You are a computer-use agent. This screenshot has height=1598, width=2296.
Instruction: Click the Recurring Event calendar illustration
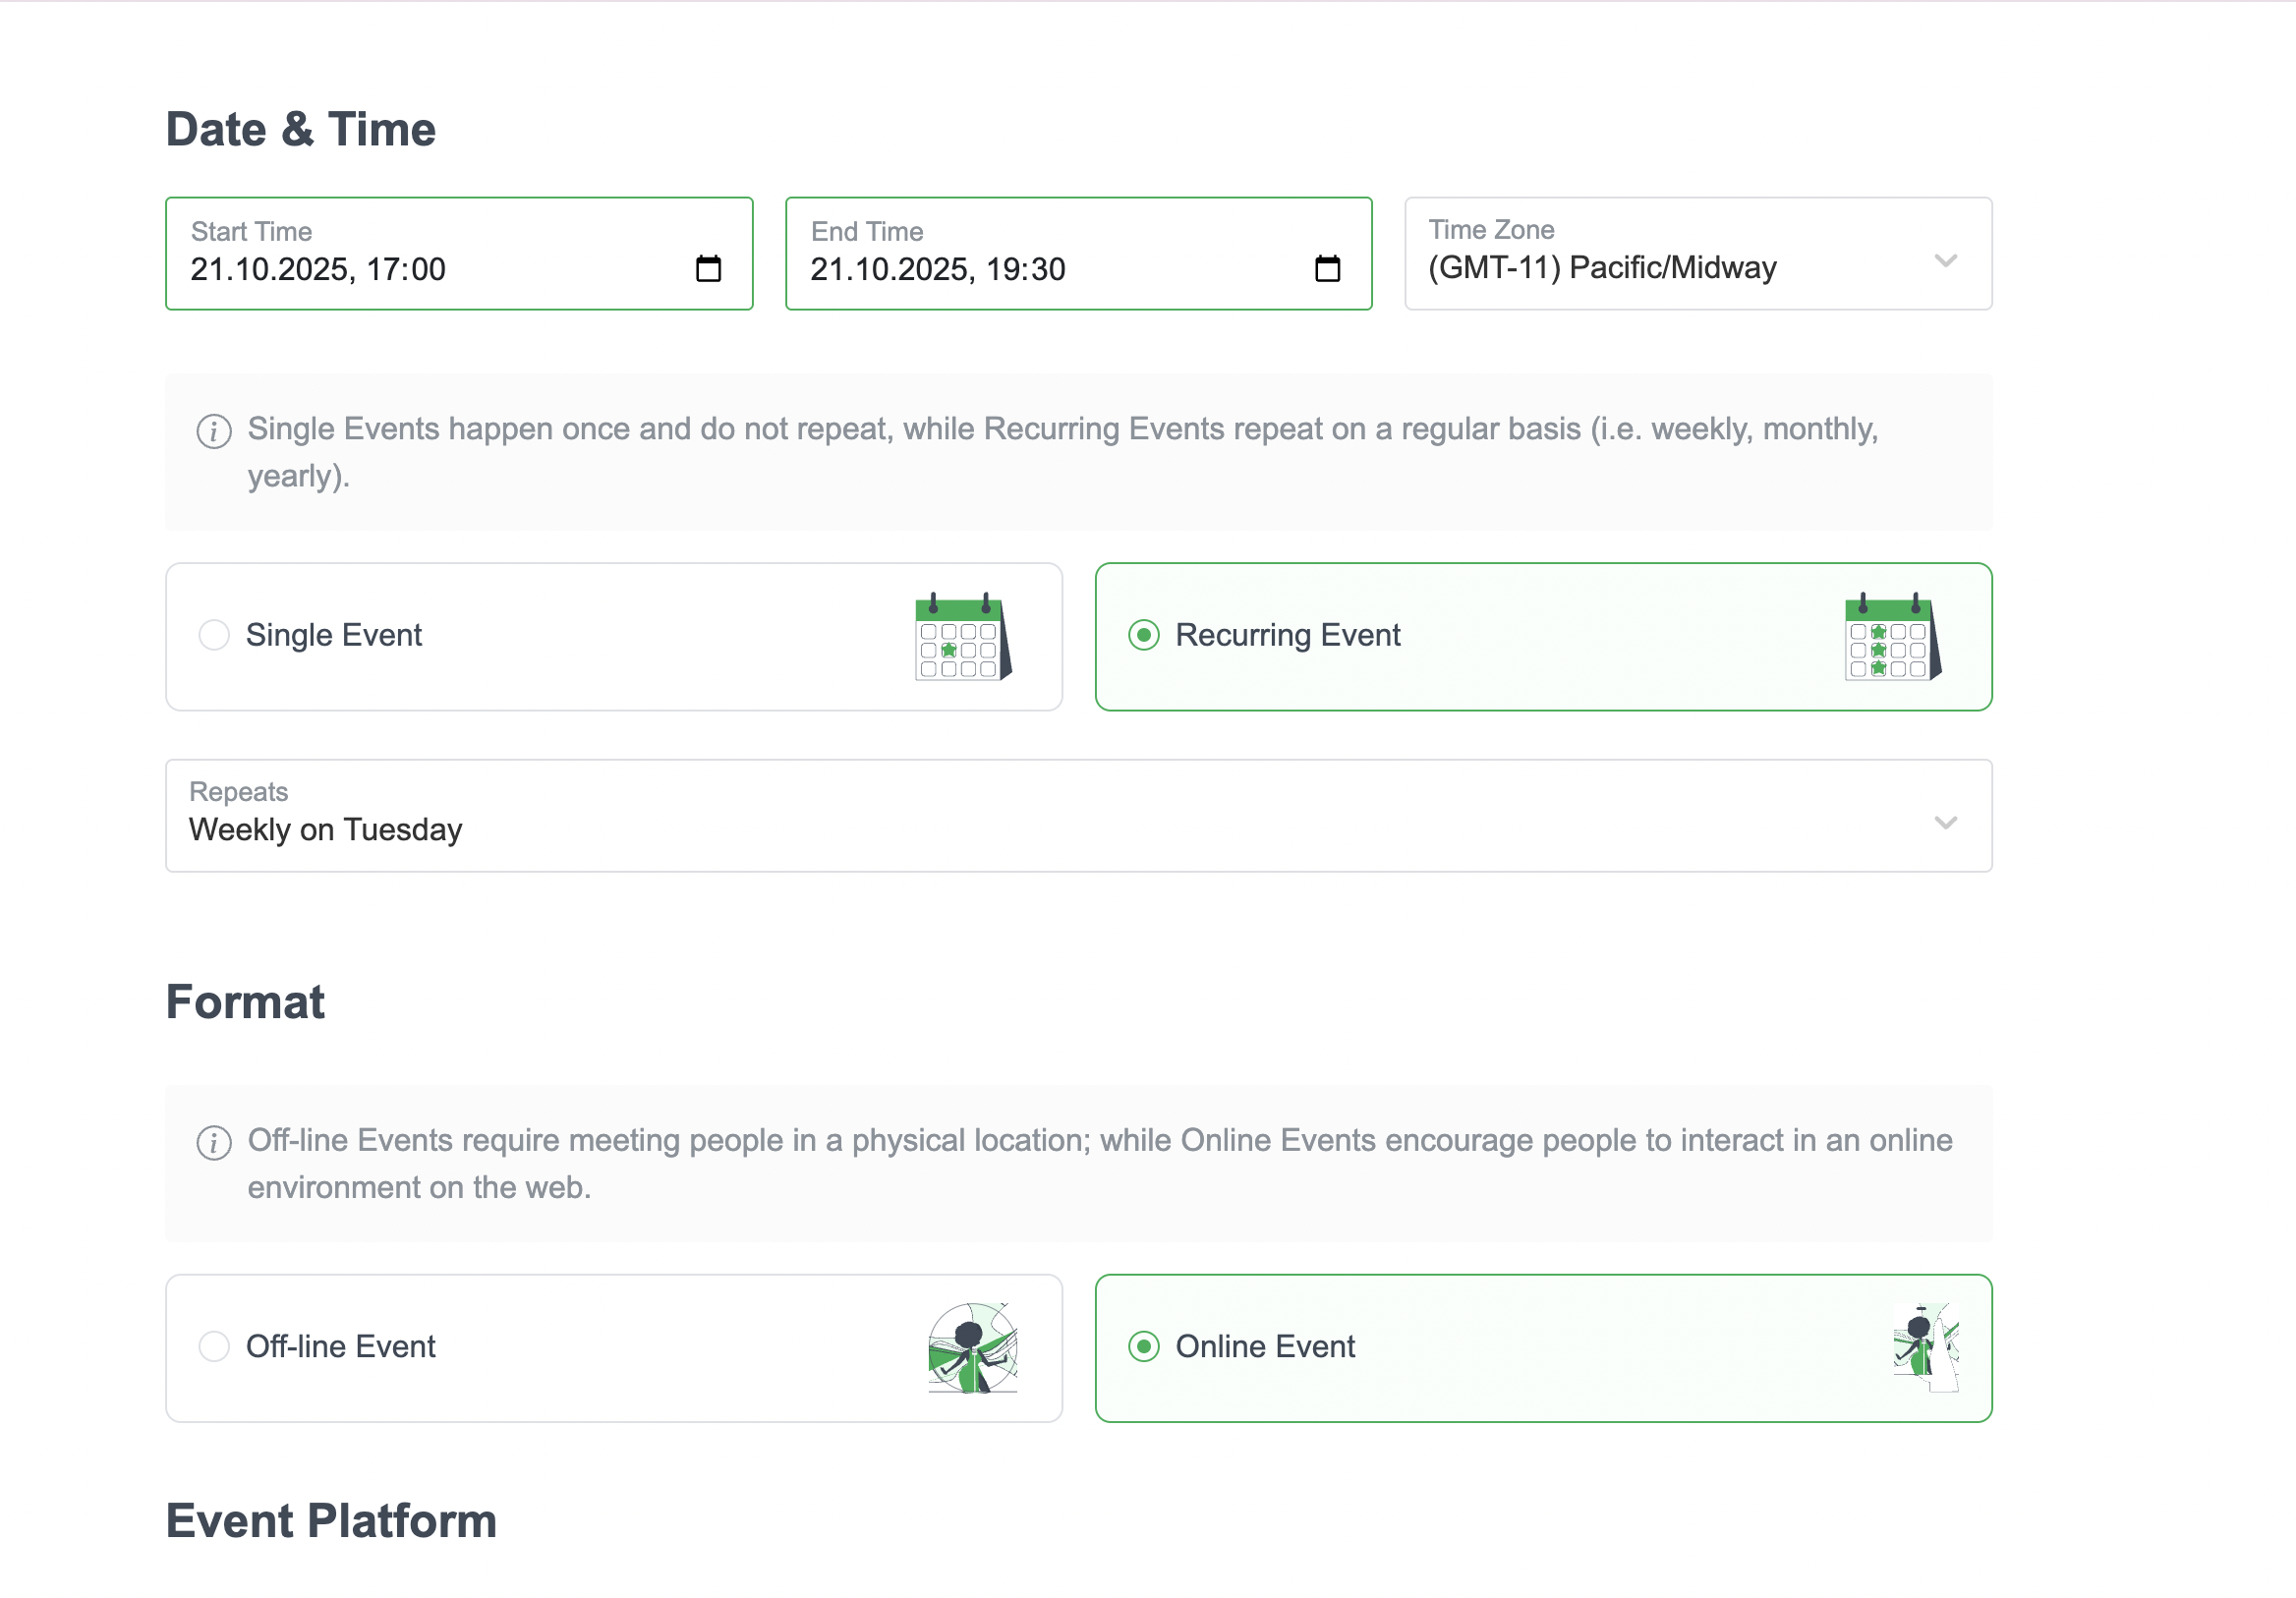[1892, 637]
